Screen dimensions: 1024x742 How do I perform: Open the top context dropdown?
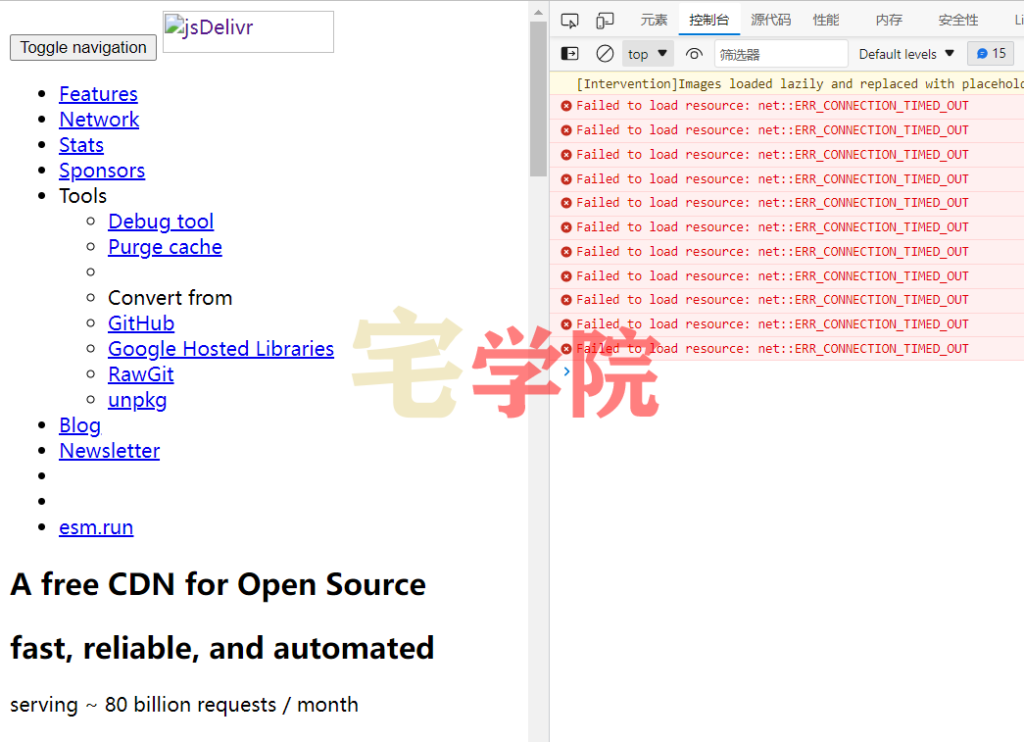647,54
